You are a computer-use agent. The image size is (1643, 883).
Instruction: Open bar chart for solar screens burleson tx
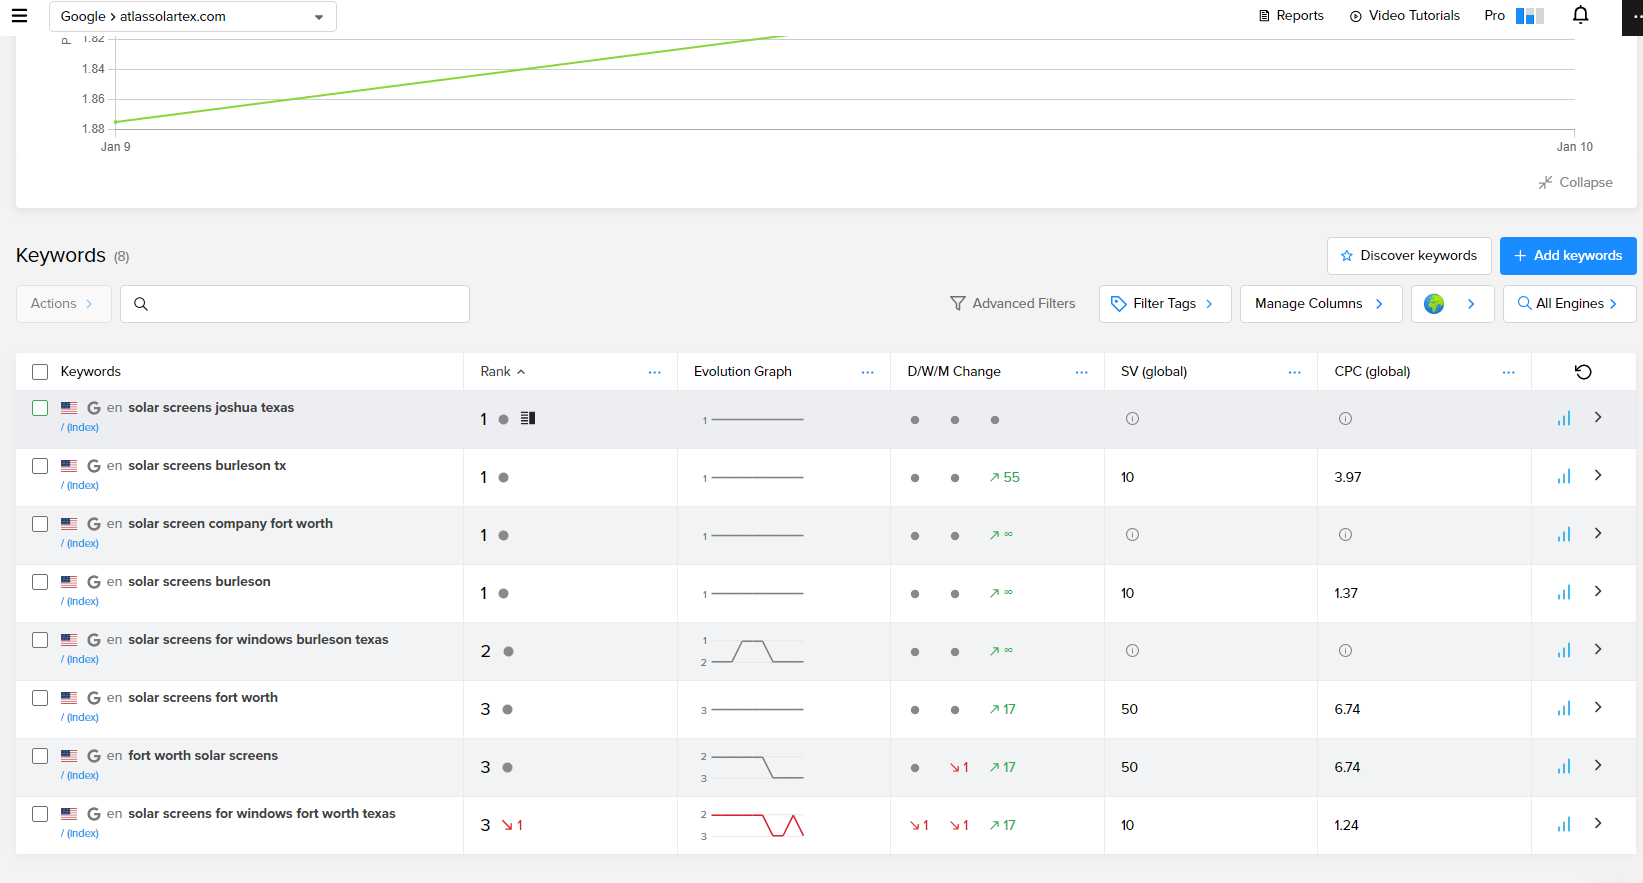[x=1564, y=477]
